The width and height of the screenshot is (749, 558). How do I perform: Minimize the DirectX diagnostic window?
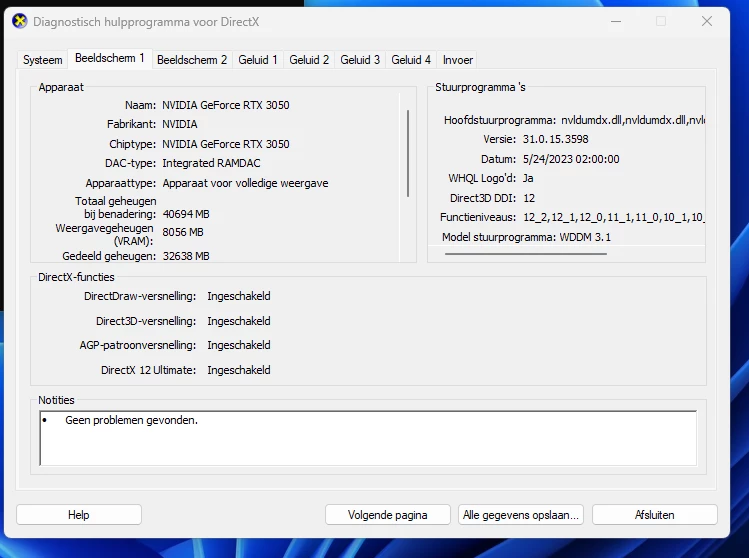point(616,21)
